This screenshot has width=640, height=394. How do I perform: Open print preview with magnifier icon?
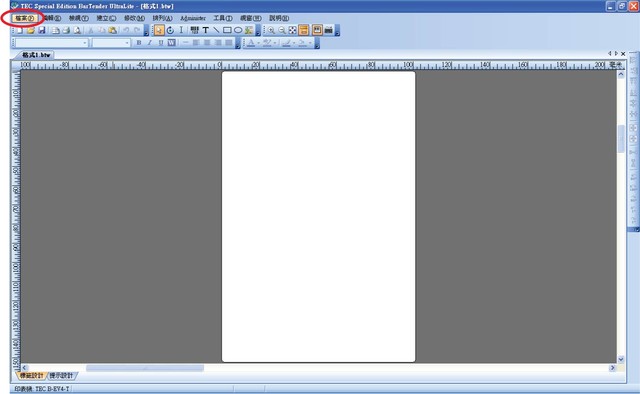pos(77,30)
